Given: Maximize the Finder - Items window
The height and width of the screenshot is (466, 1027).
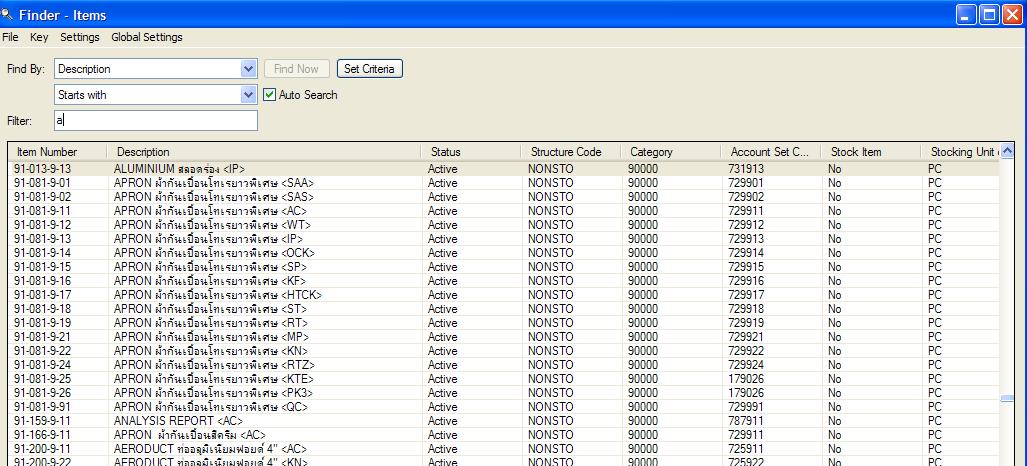Looking at the screenshot, I should point(990,14).
